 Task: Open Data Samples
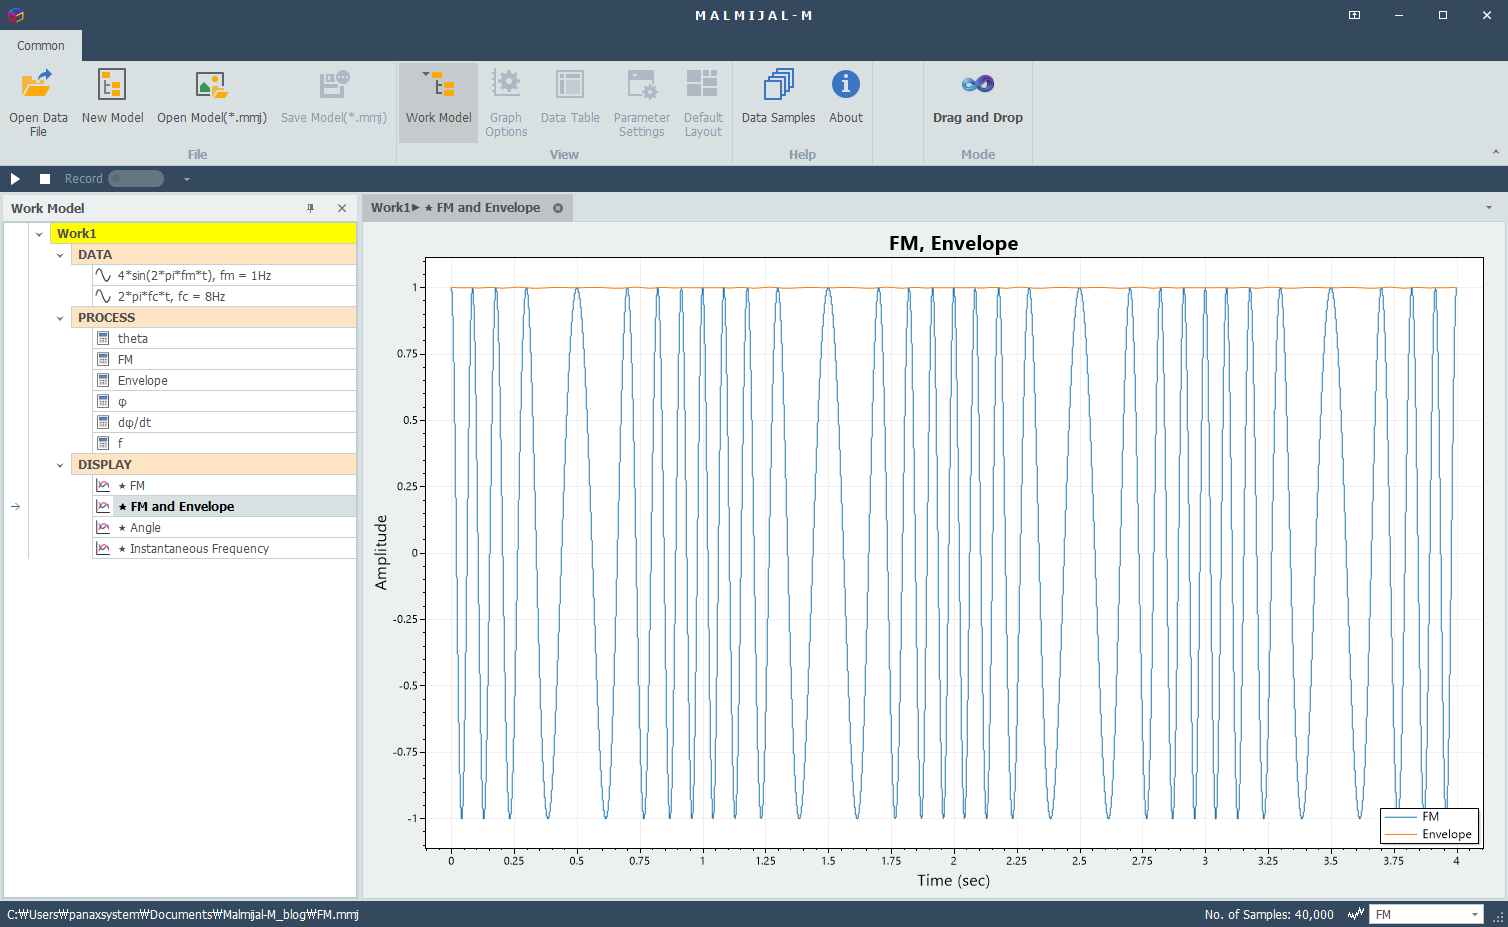click(778, 97)
